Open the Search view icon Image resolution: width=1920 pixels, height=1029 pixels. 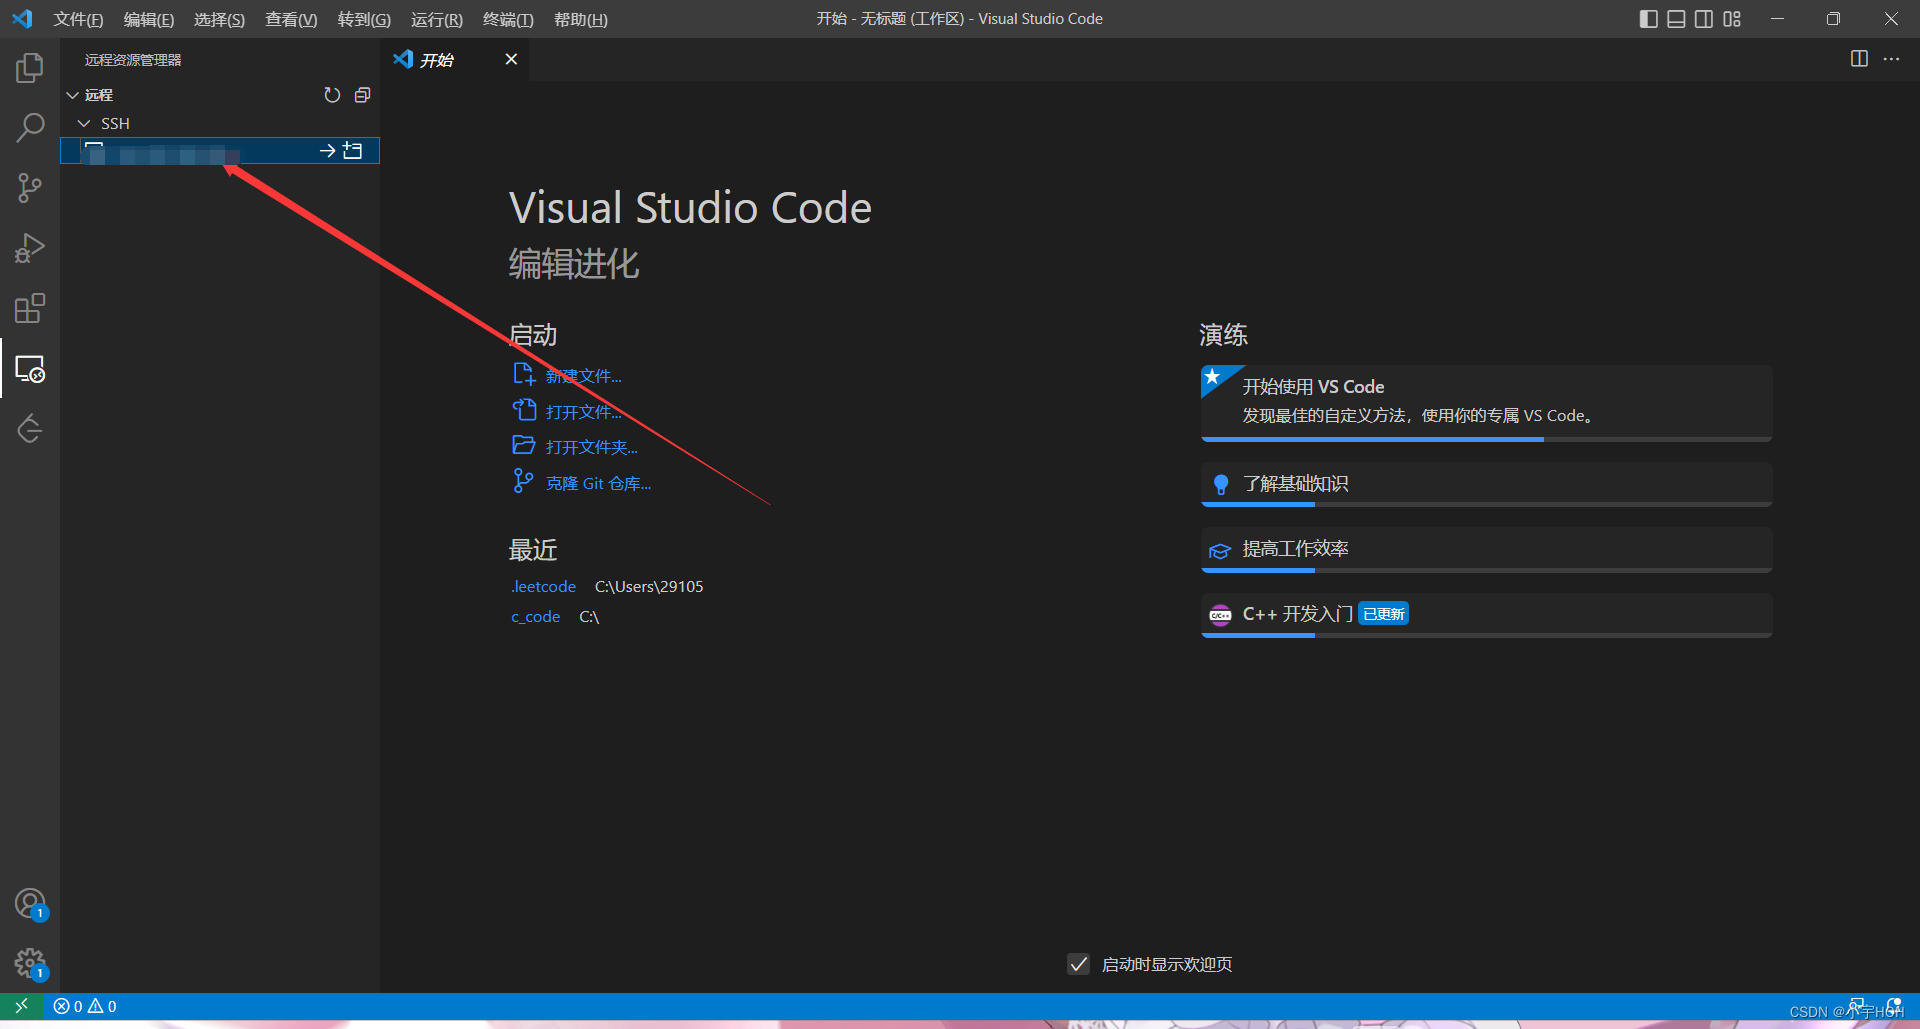pyautogui.click(x=30, y=128)
